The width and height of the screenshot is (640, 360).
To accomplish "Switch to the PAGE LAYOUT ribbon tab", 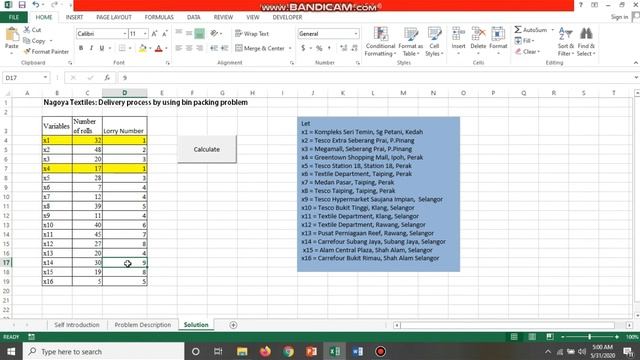I will pos(114,17).
